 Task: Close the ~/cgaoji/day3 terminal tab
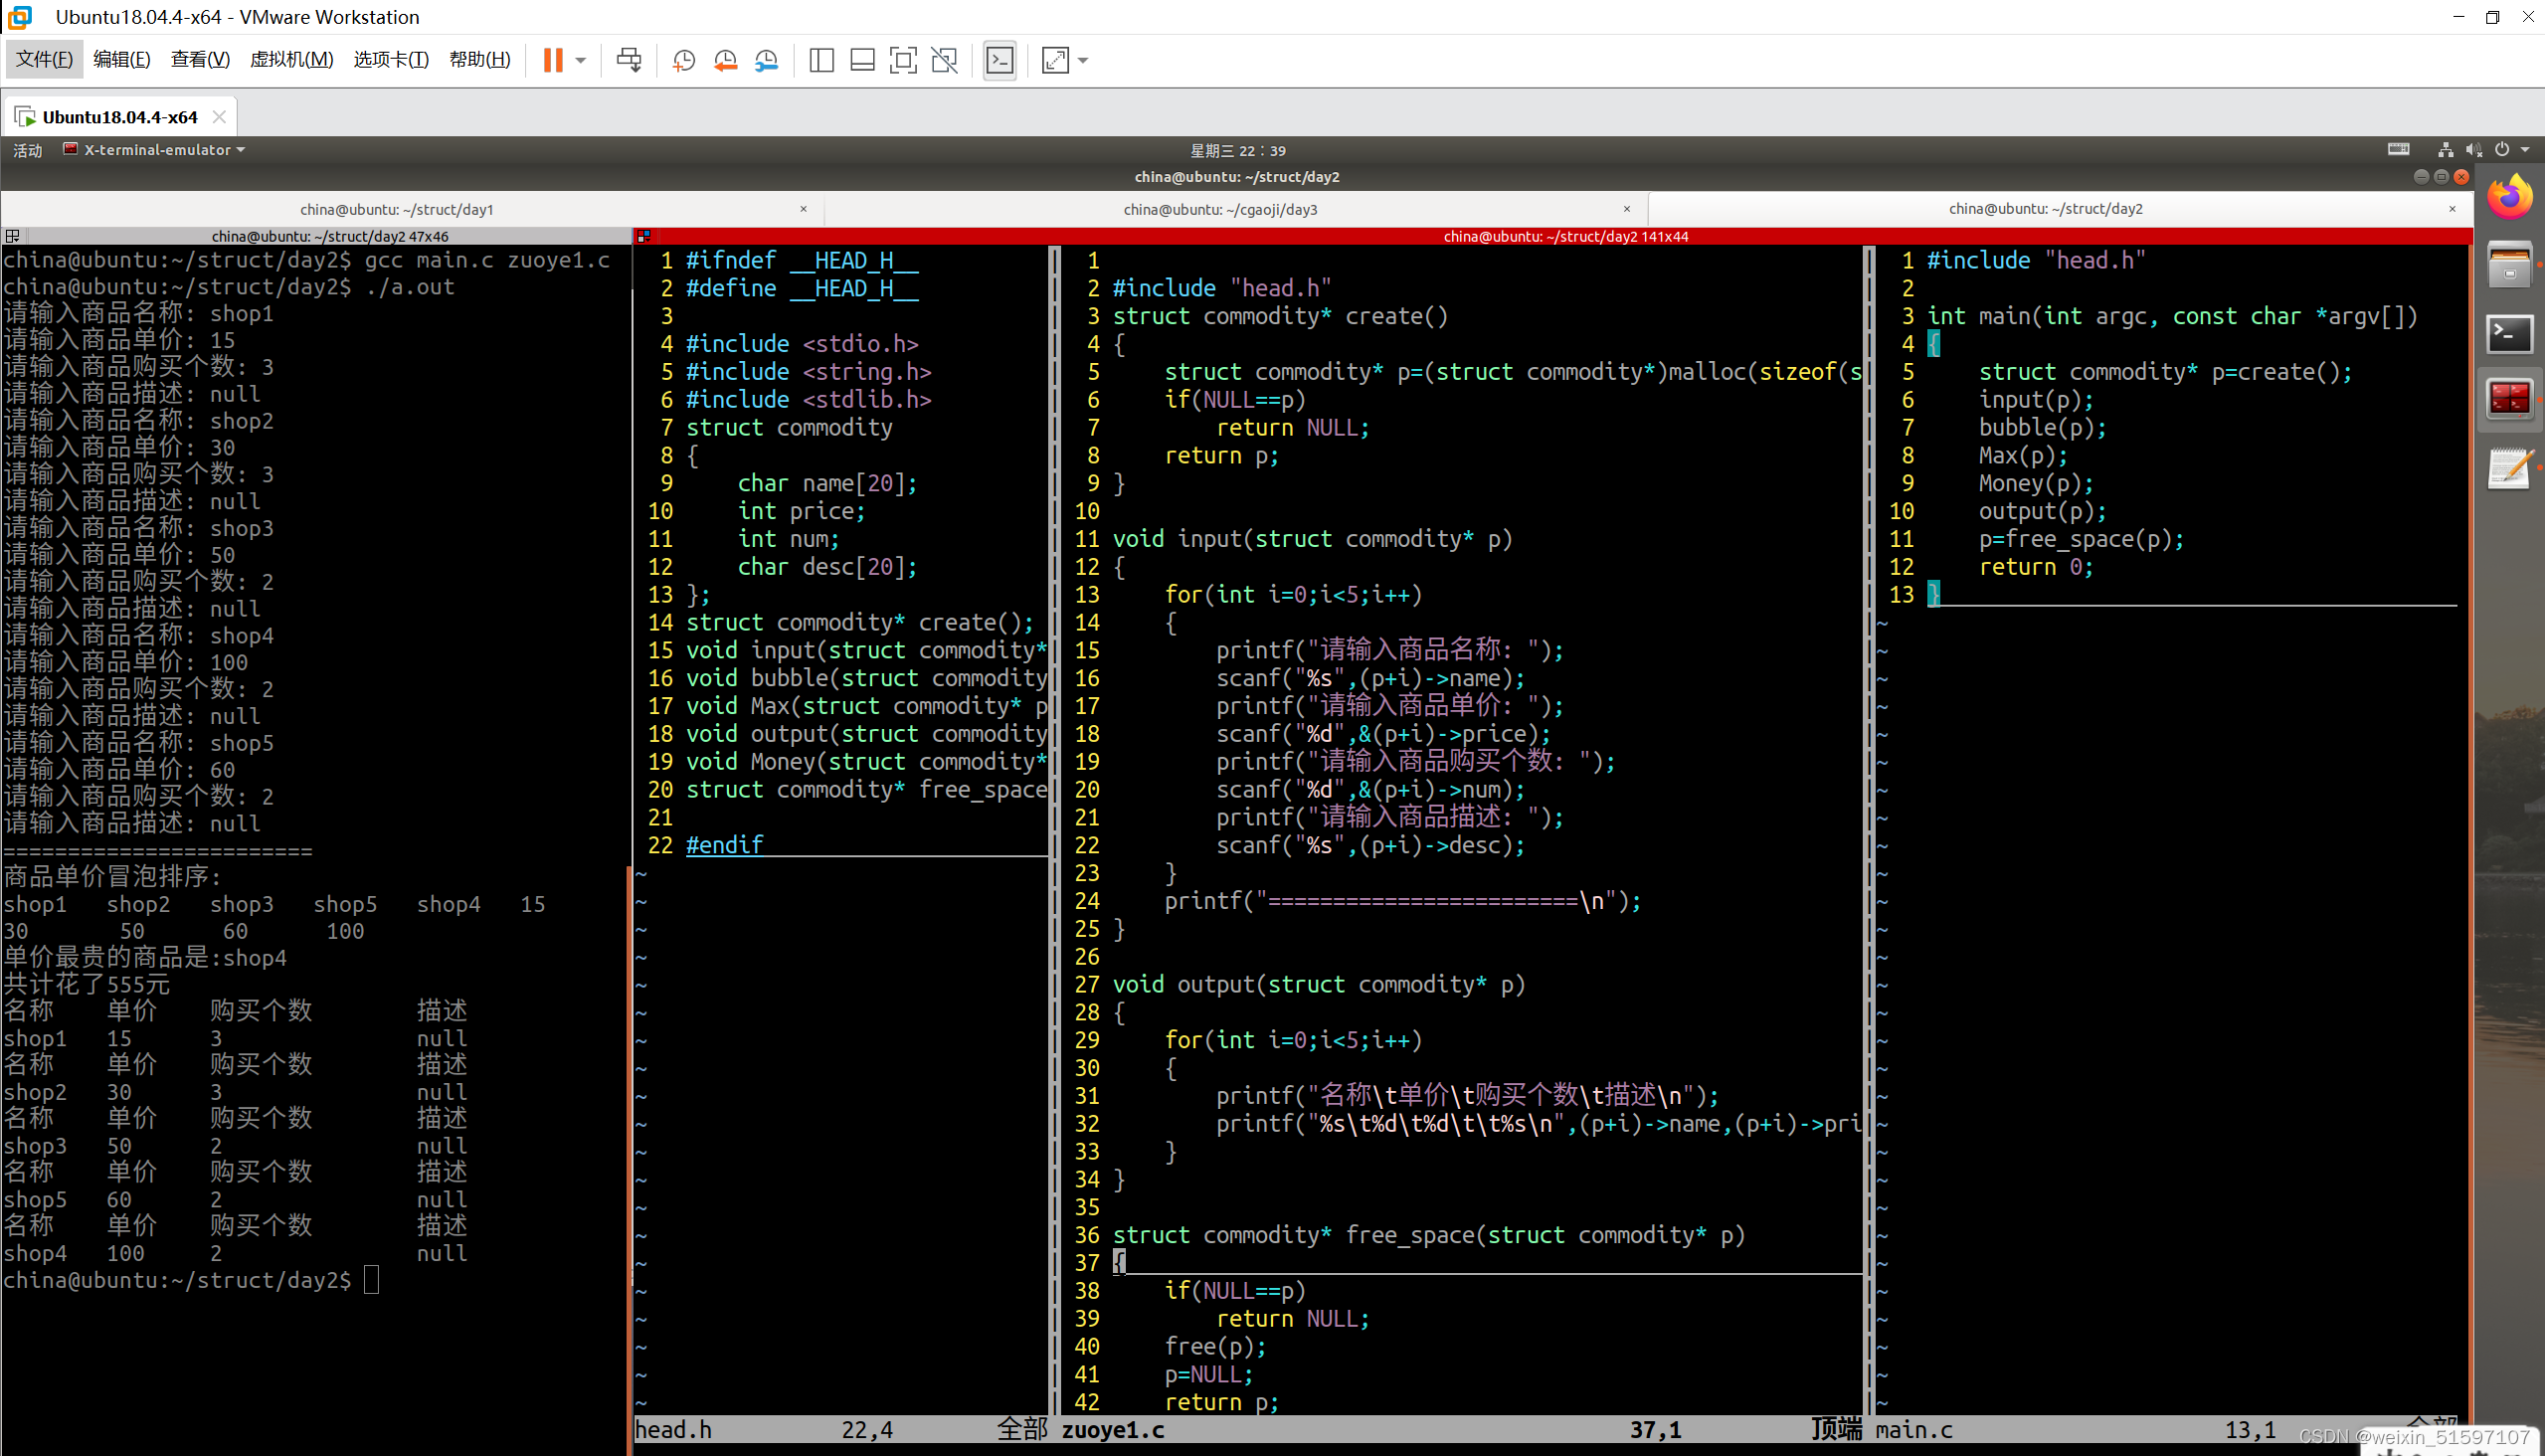[x=1627, y=209]
